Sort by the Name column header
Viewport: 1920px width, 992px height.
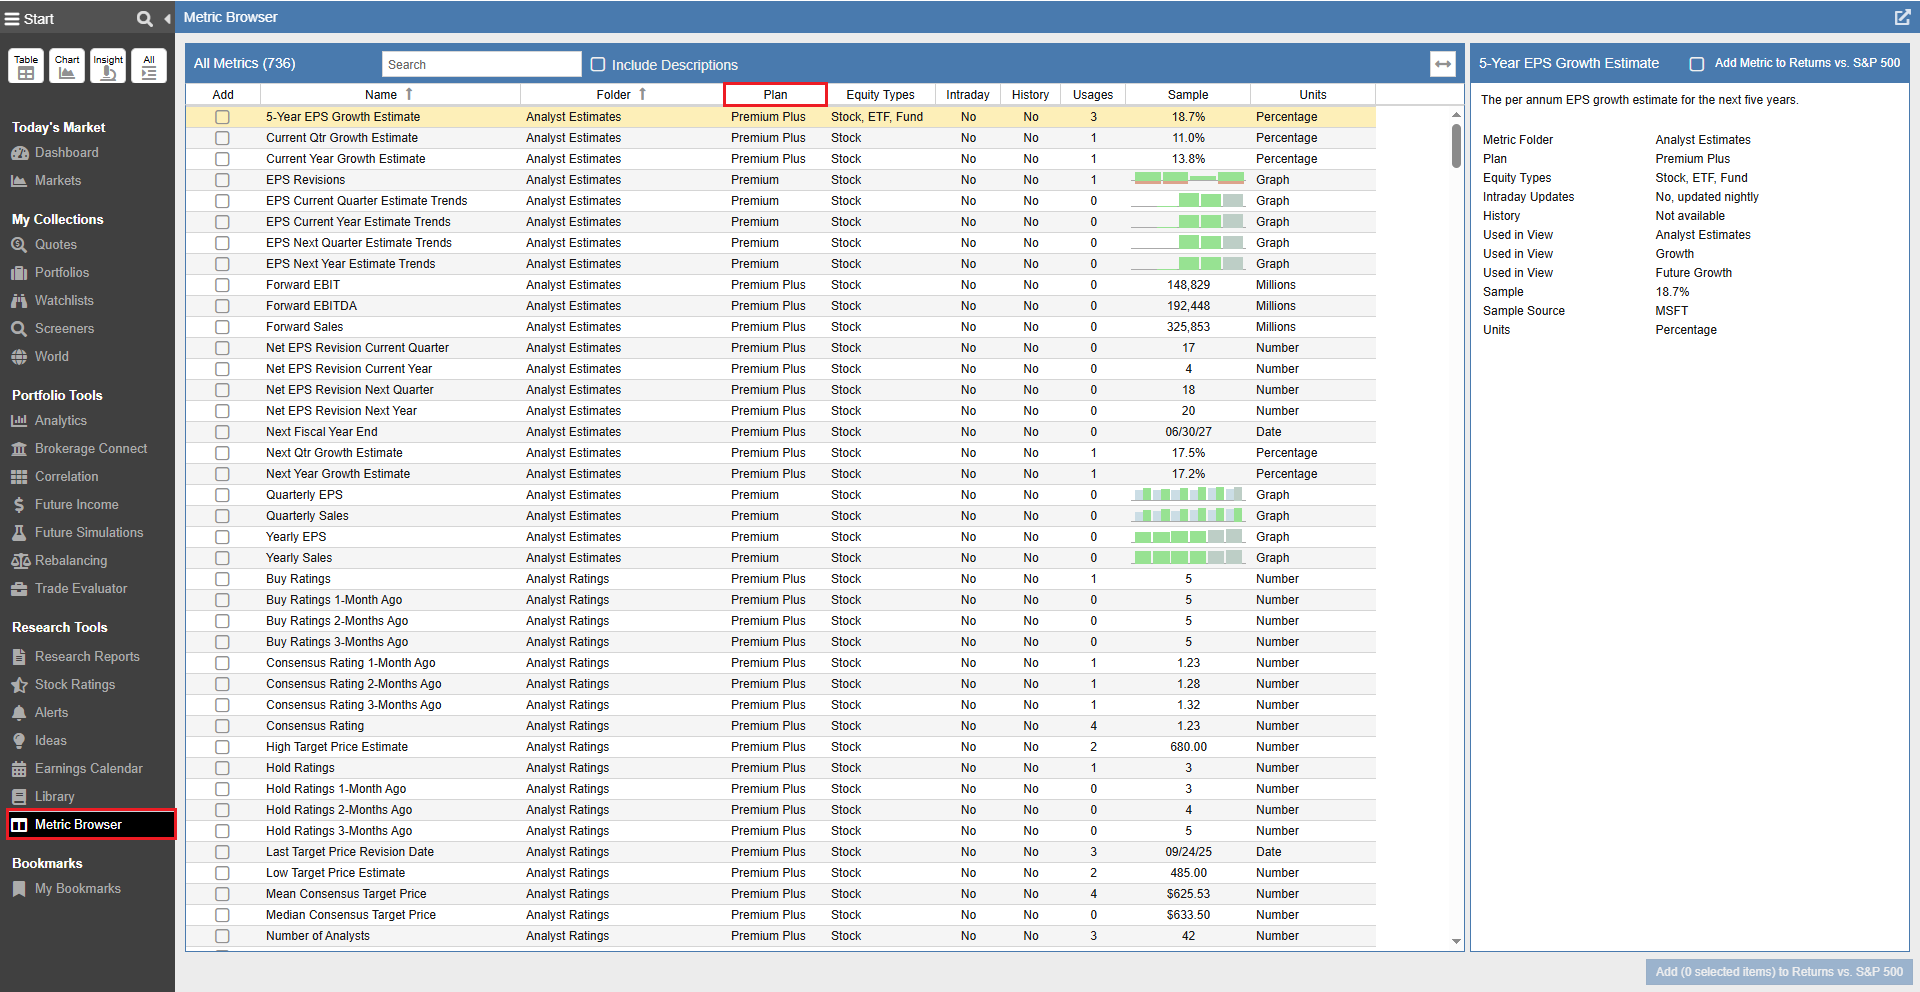[x=381, y=95]
